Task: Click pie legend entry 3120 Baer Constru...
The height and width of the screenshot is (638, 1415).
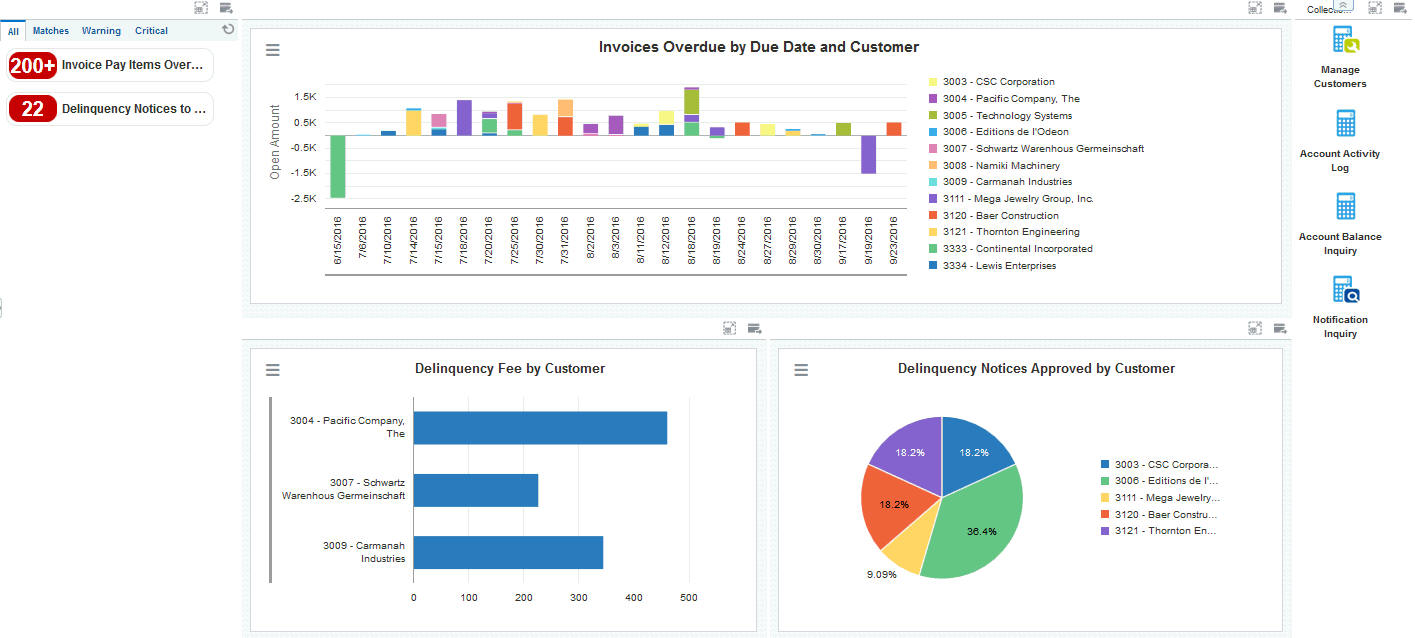Action: 1160,514
